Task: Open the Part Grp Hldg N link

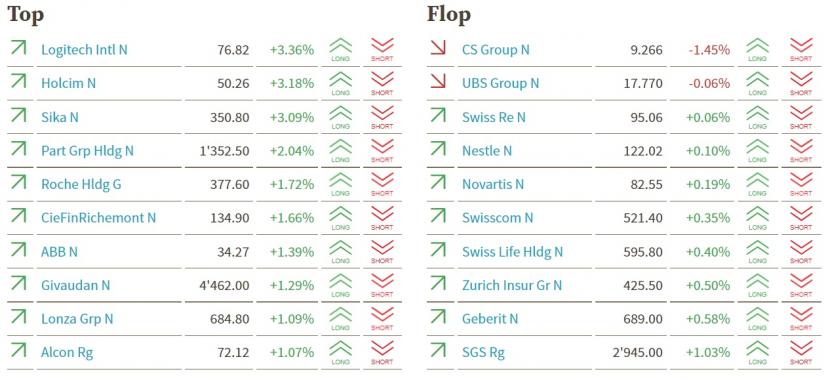Action: point(87,151)
